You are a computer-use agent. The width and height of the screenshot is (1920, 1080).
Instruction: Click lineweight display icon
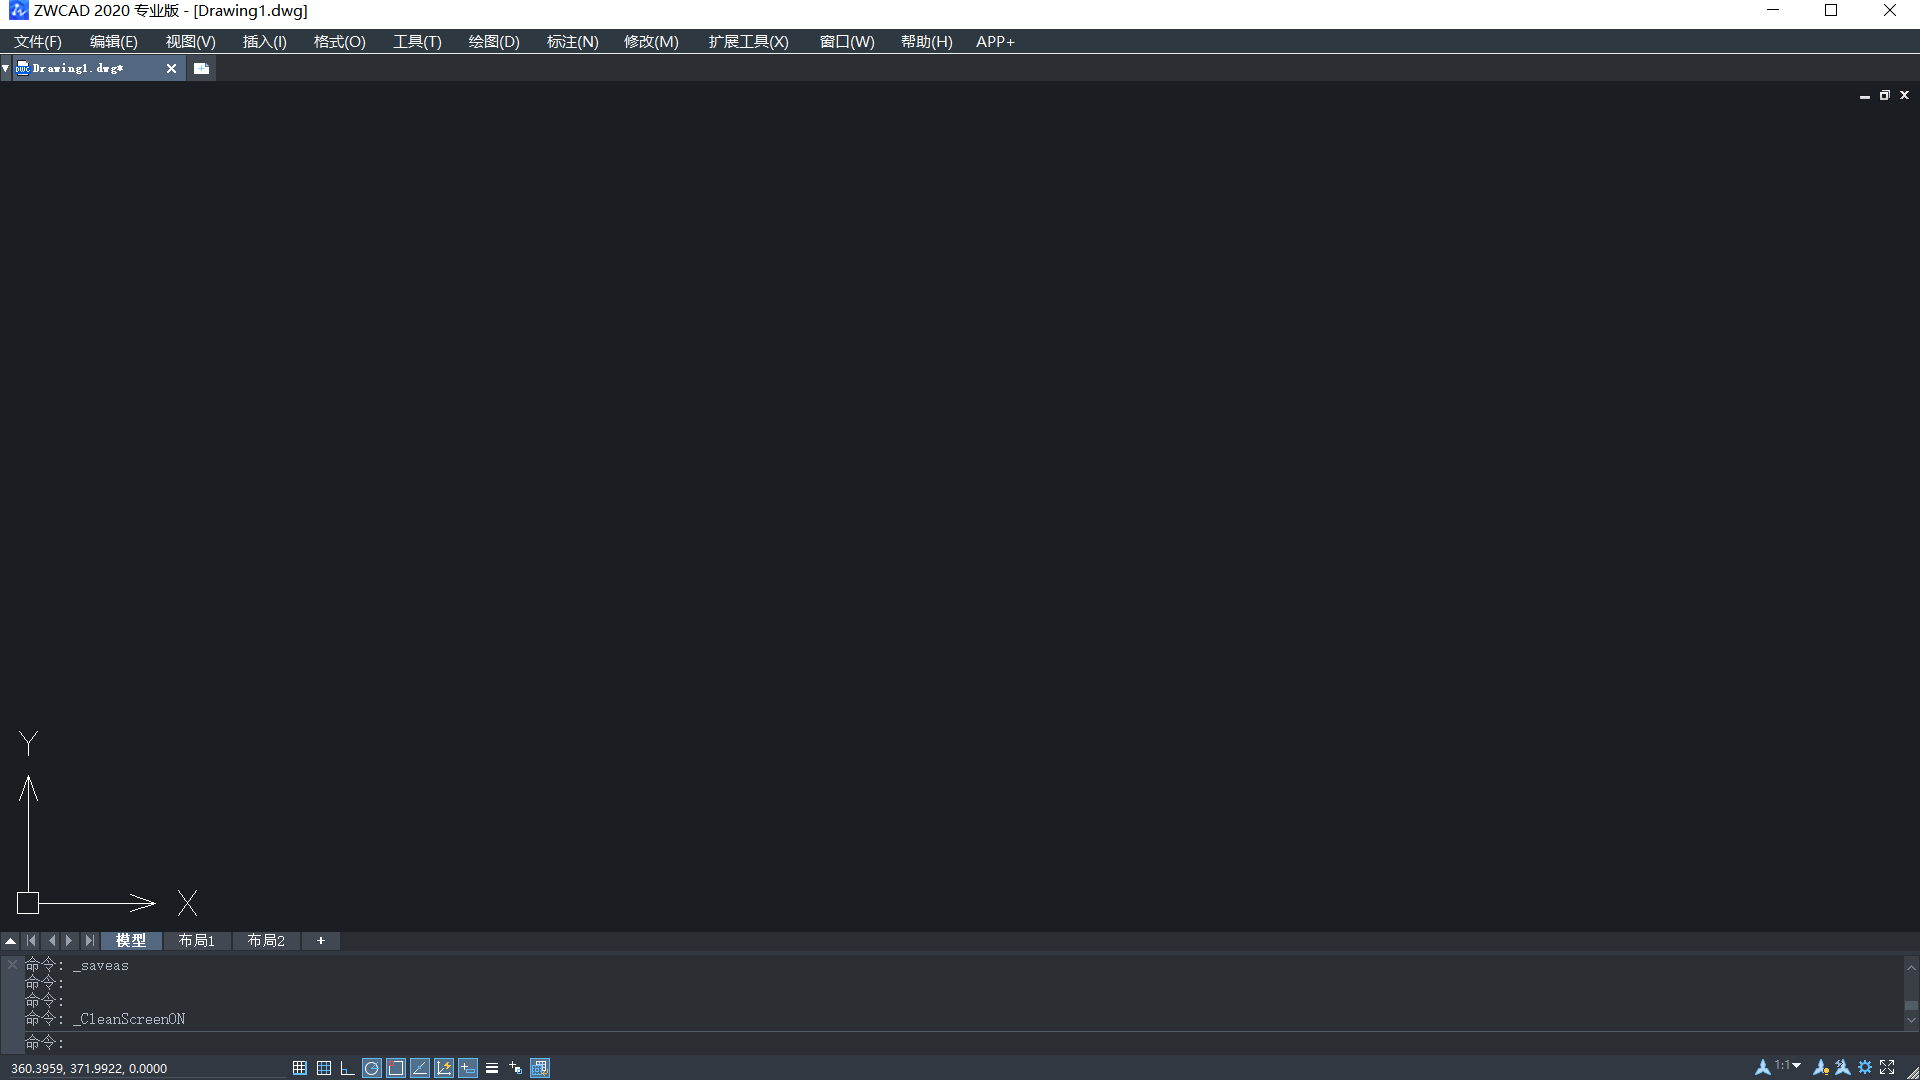[x=492, y=1068]
